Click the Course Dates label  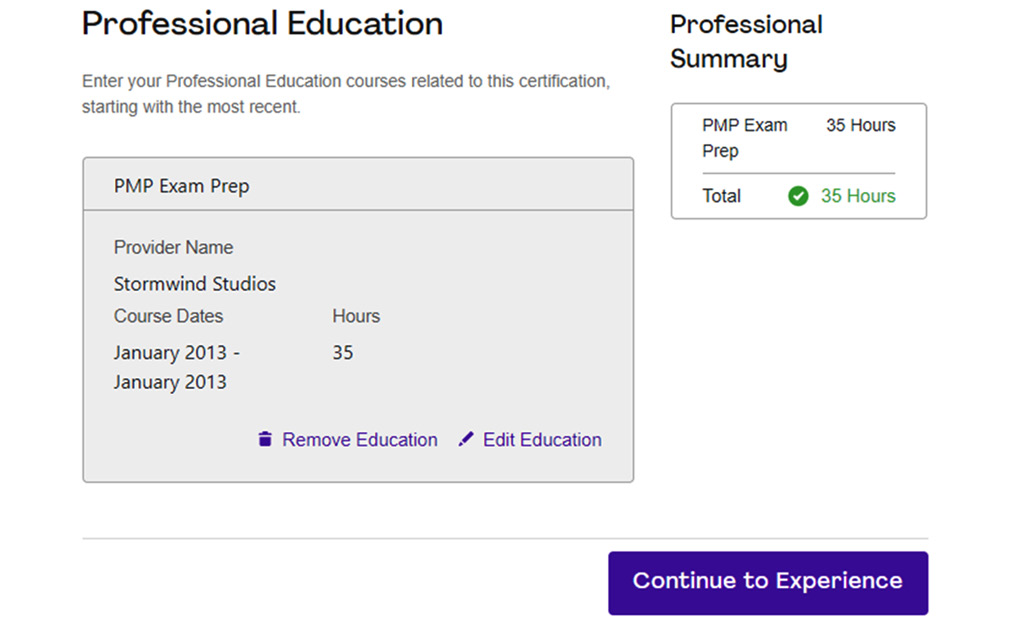point(168,316)
